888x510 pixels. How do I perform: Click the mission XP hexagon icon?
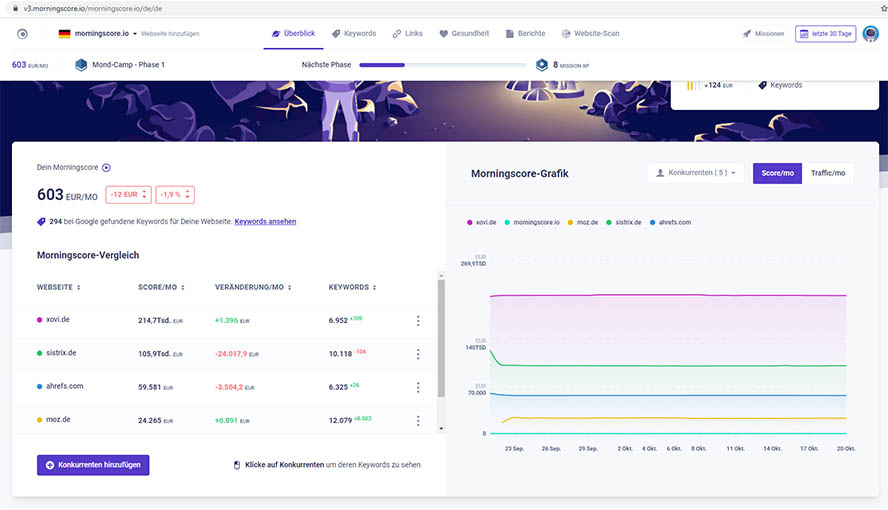542,65
